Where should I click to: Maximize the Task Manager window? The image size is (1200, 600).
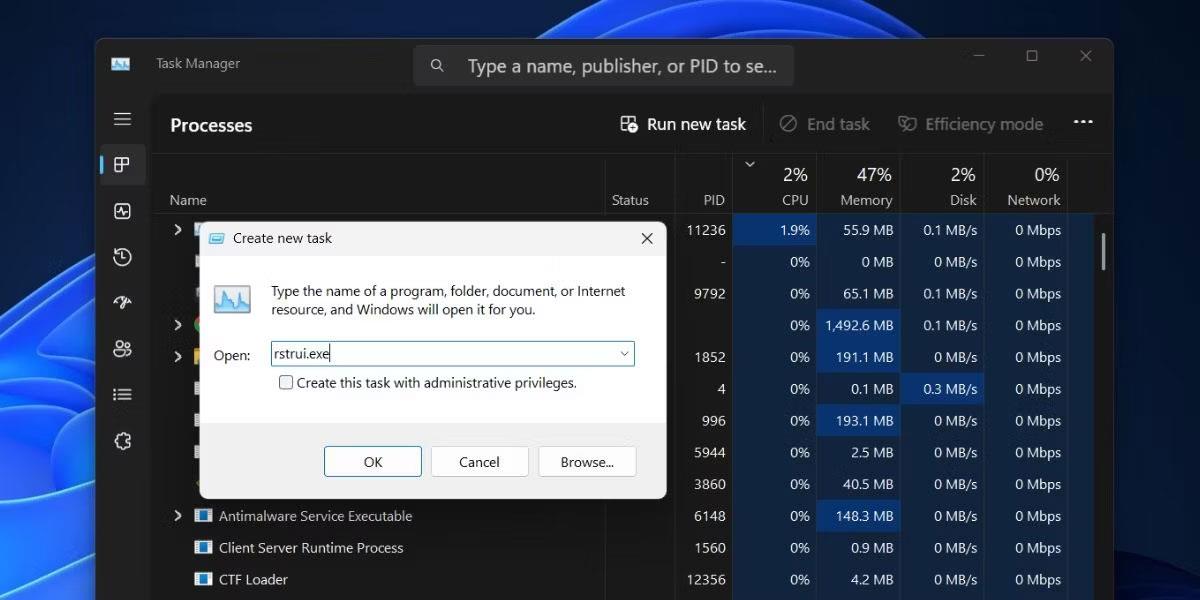coord(1032,56)
